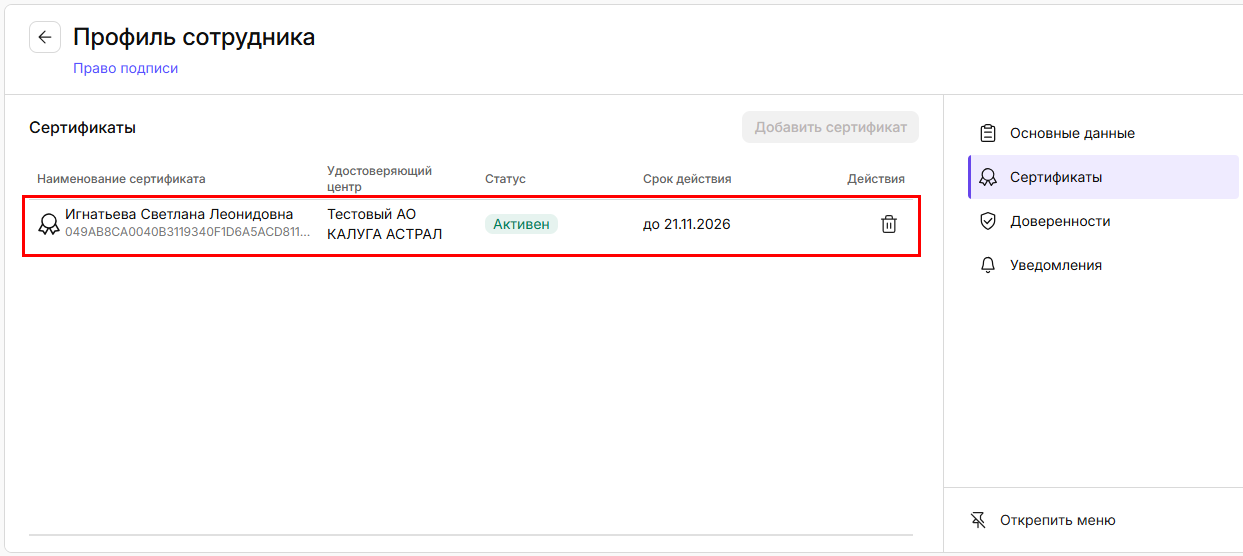Click the Срок действия column header
Image resolution: width=1243 pixels, height=556 pixels.
(687, 179)
